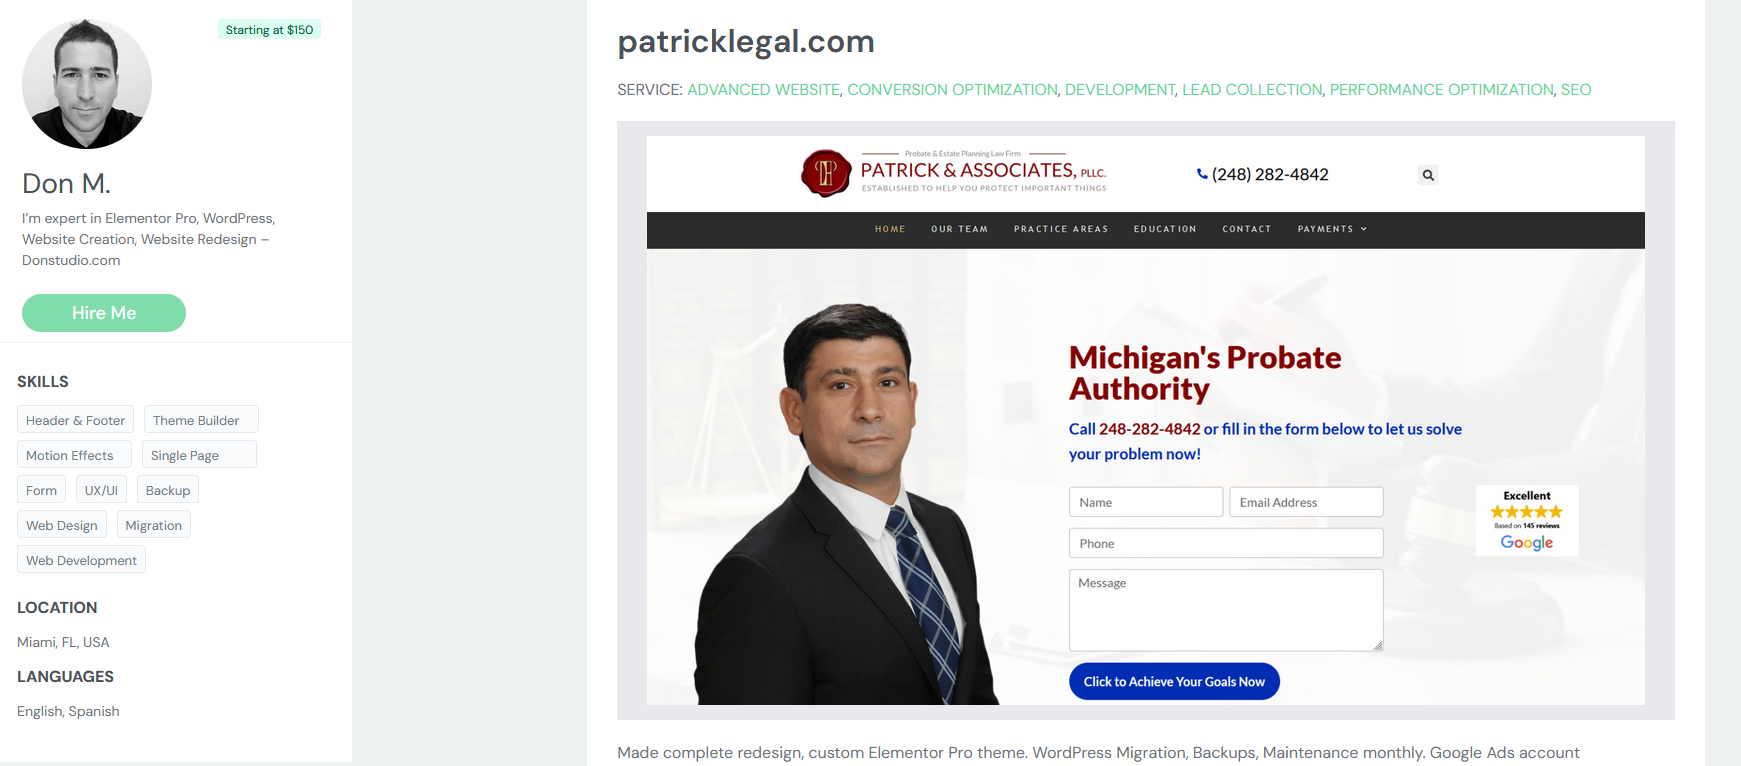The width and height of the screenshot is (1741, 766).
Task: Click the Patrick & Associates seal logo
Action: click(826, 173)
